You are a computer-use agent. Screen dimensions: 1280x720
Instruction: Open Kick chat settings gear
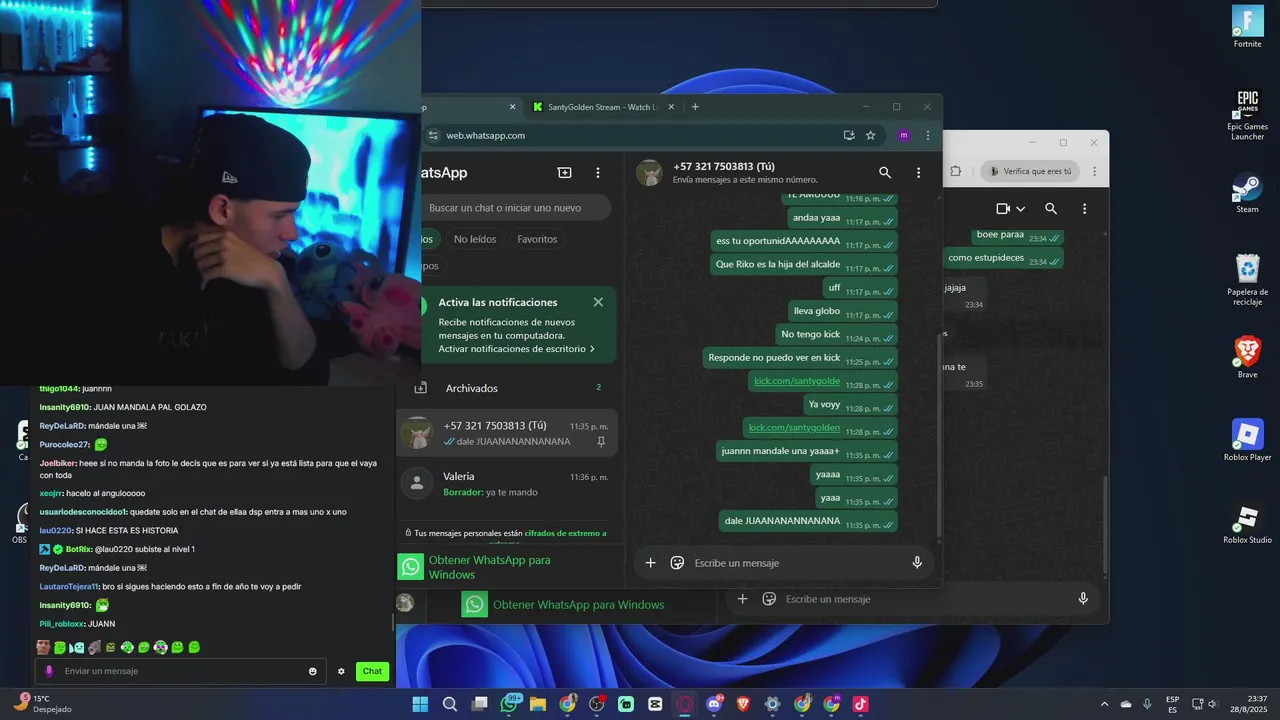coord(341,671)
